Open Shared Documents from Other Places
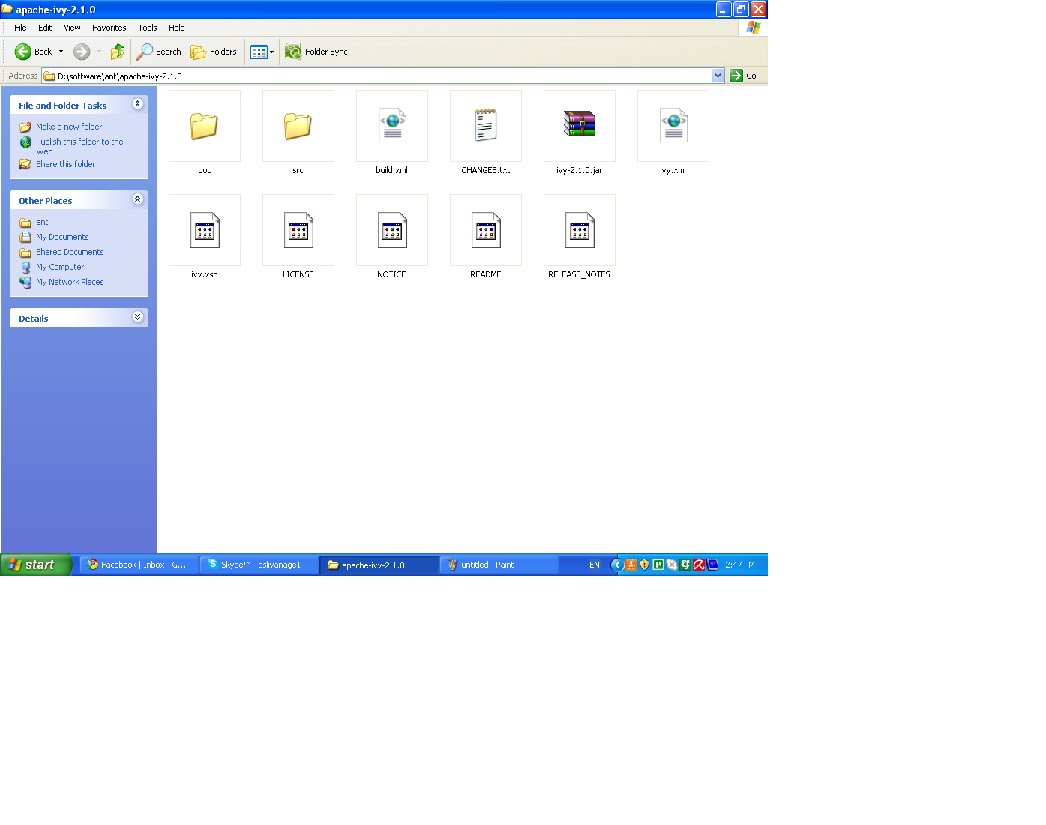1046x825 pixels. coord(69,252)
